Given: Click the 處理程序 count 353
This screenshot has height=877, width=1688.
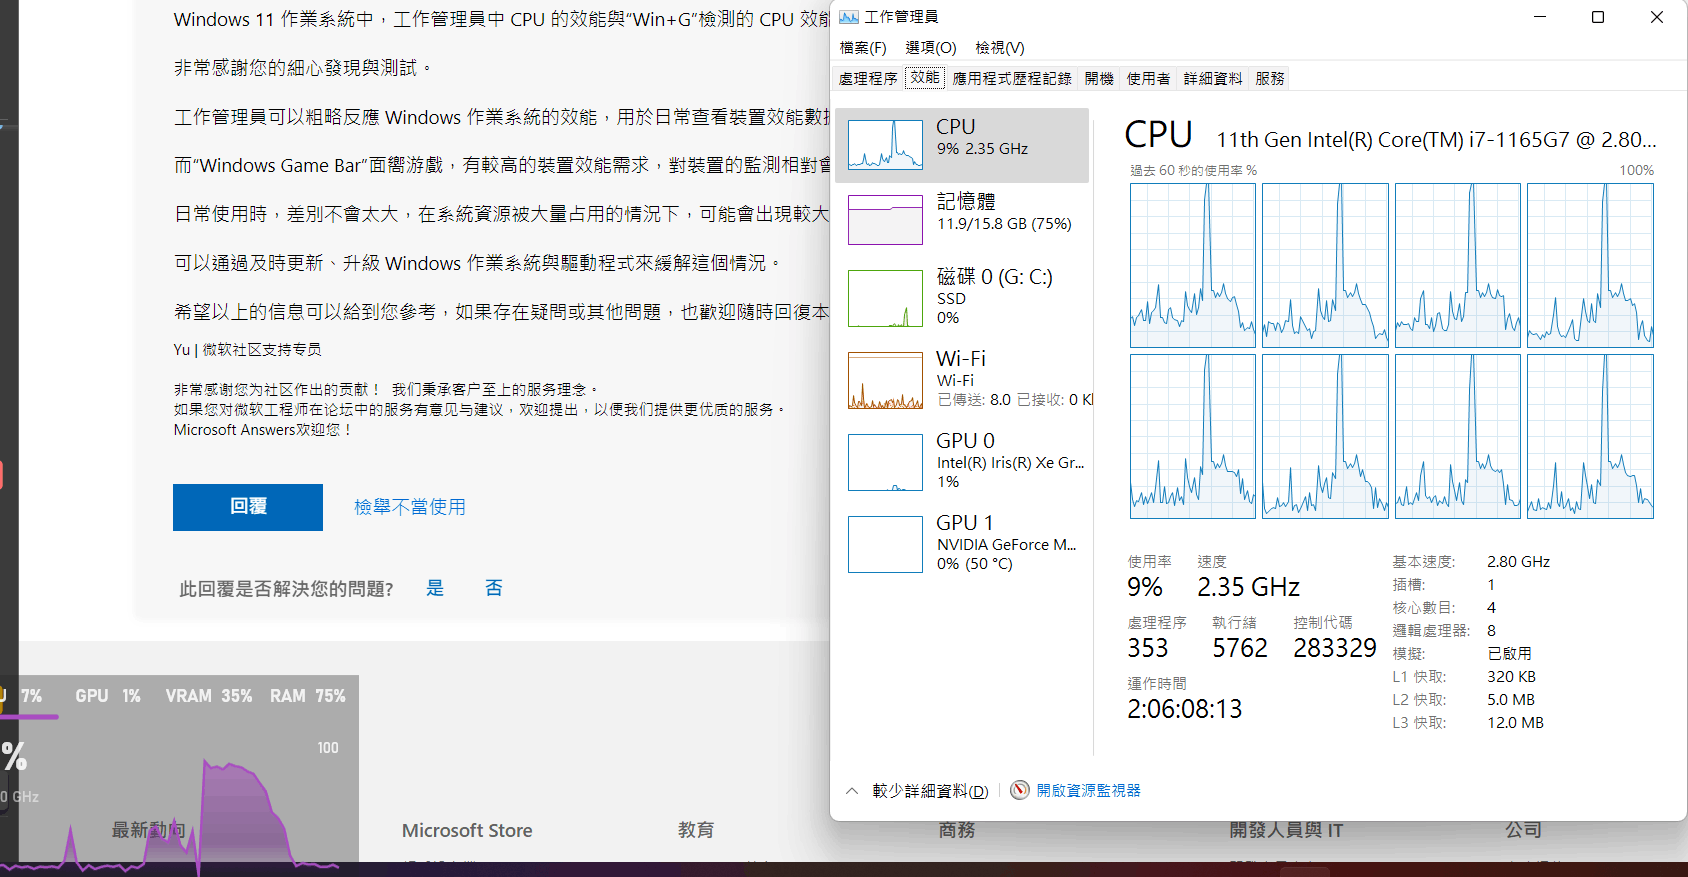Looking at the screenshot, I should (x=1147, y=648).
